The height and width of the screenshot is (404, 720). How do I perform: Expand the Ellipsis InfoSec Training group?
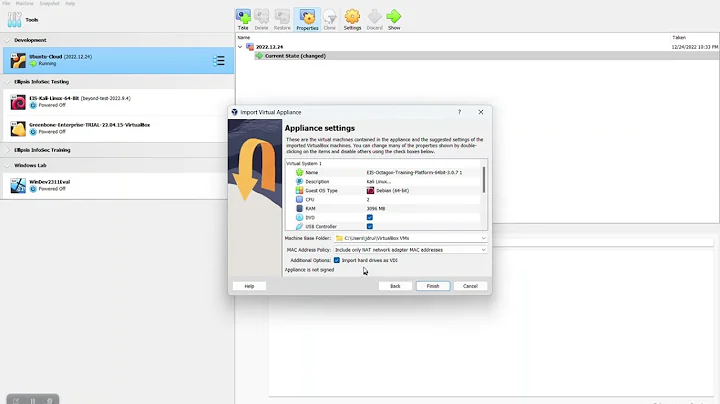tap(7, 150)
